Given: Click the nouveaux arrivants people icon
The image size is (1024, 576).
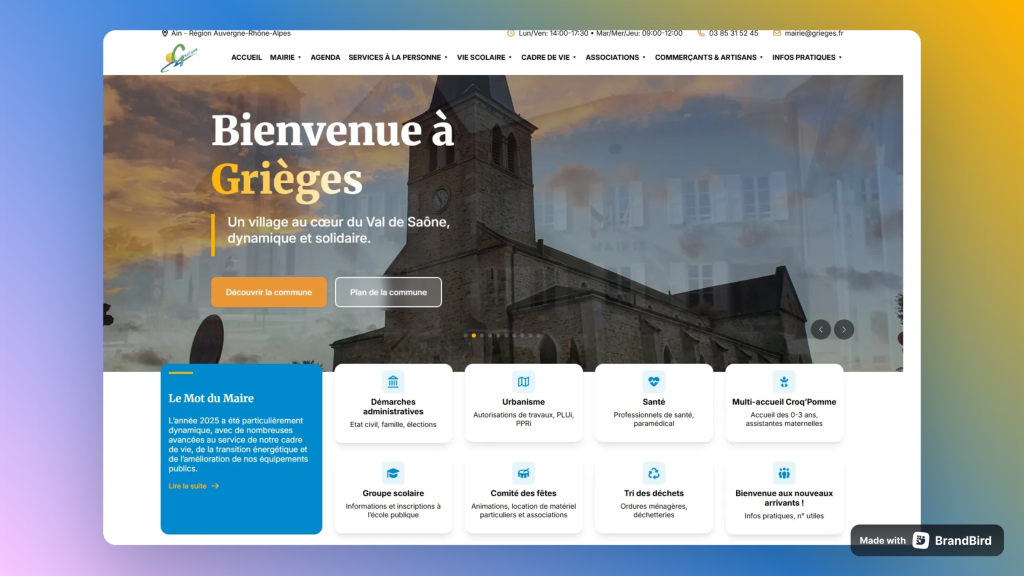Looking at the screenshot, I should (x=784, y=473).
